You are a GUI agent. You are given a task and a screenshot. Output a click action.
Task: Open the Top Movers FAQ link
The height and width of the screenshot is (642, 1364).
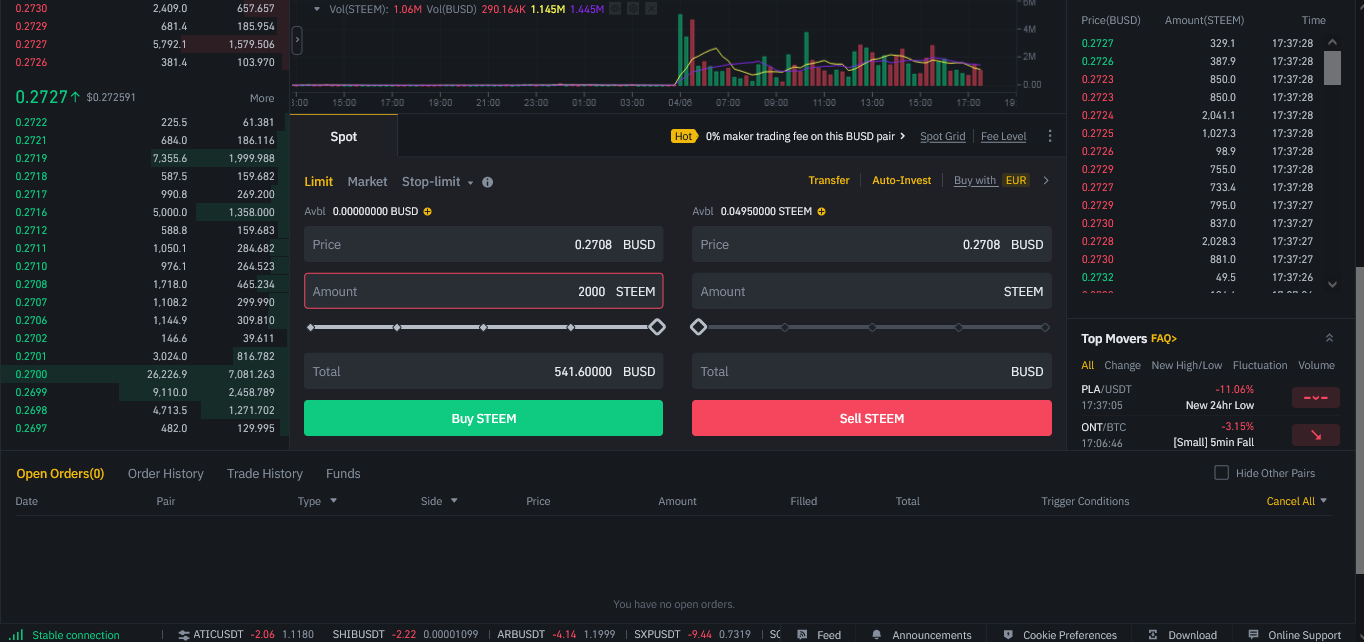(1164, 339)
